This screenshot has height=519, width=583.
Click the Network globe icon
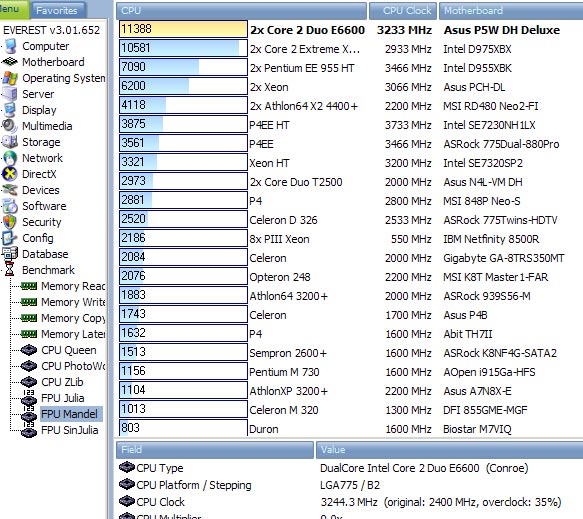pyautogui.click(x=10, y=158)
